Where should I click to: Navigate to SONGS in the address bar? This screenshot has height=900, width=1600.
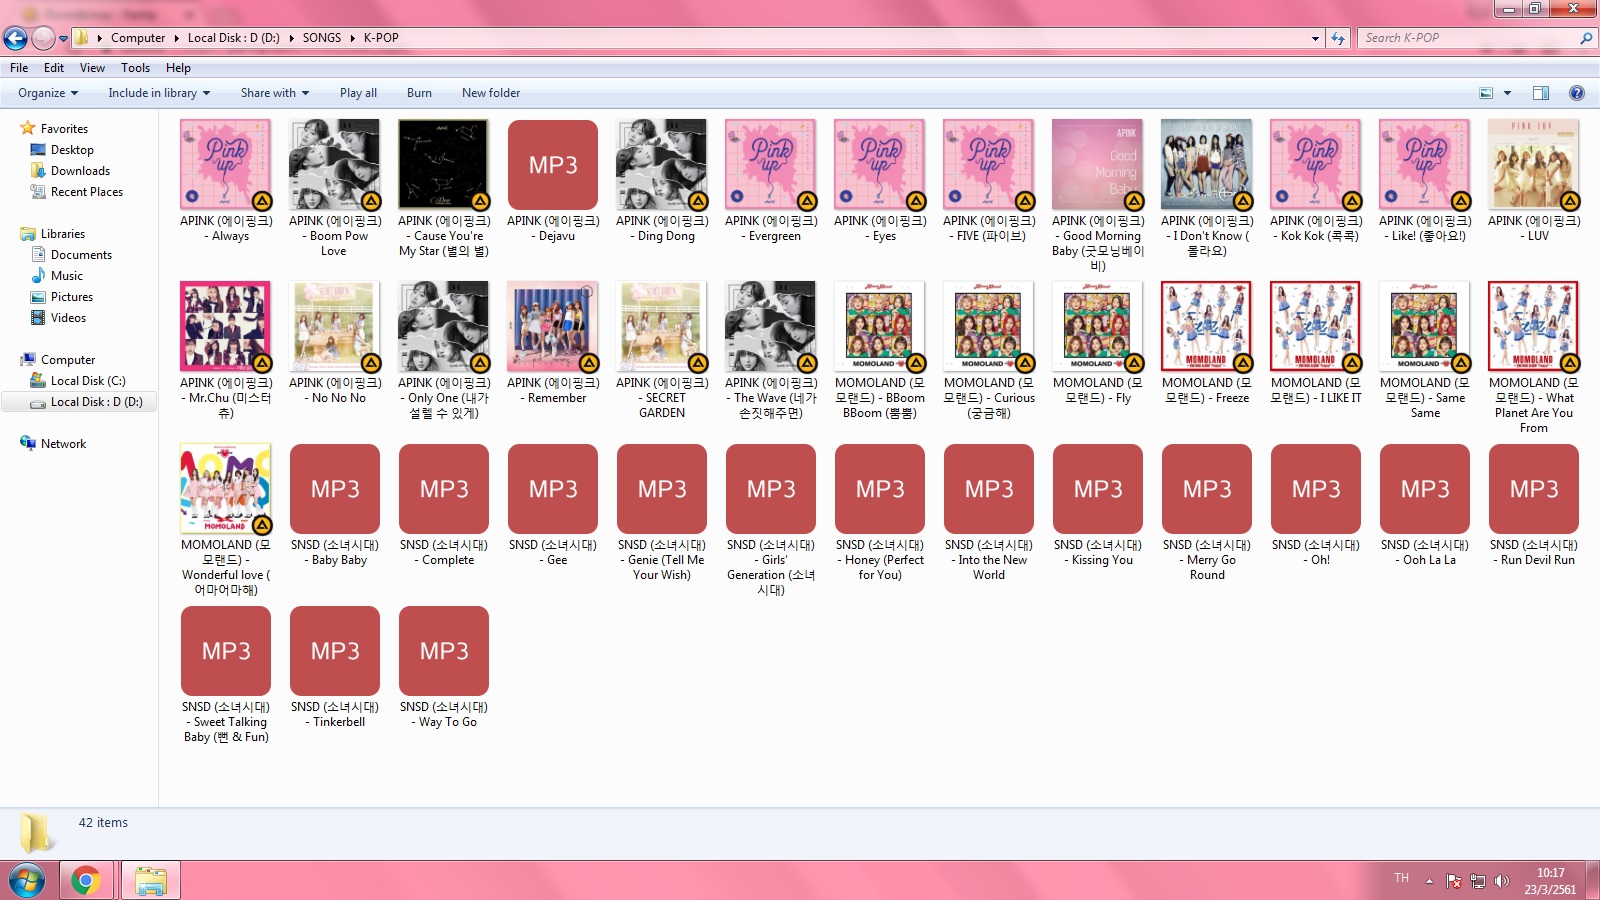click(322, 38)
